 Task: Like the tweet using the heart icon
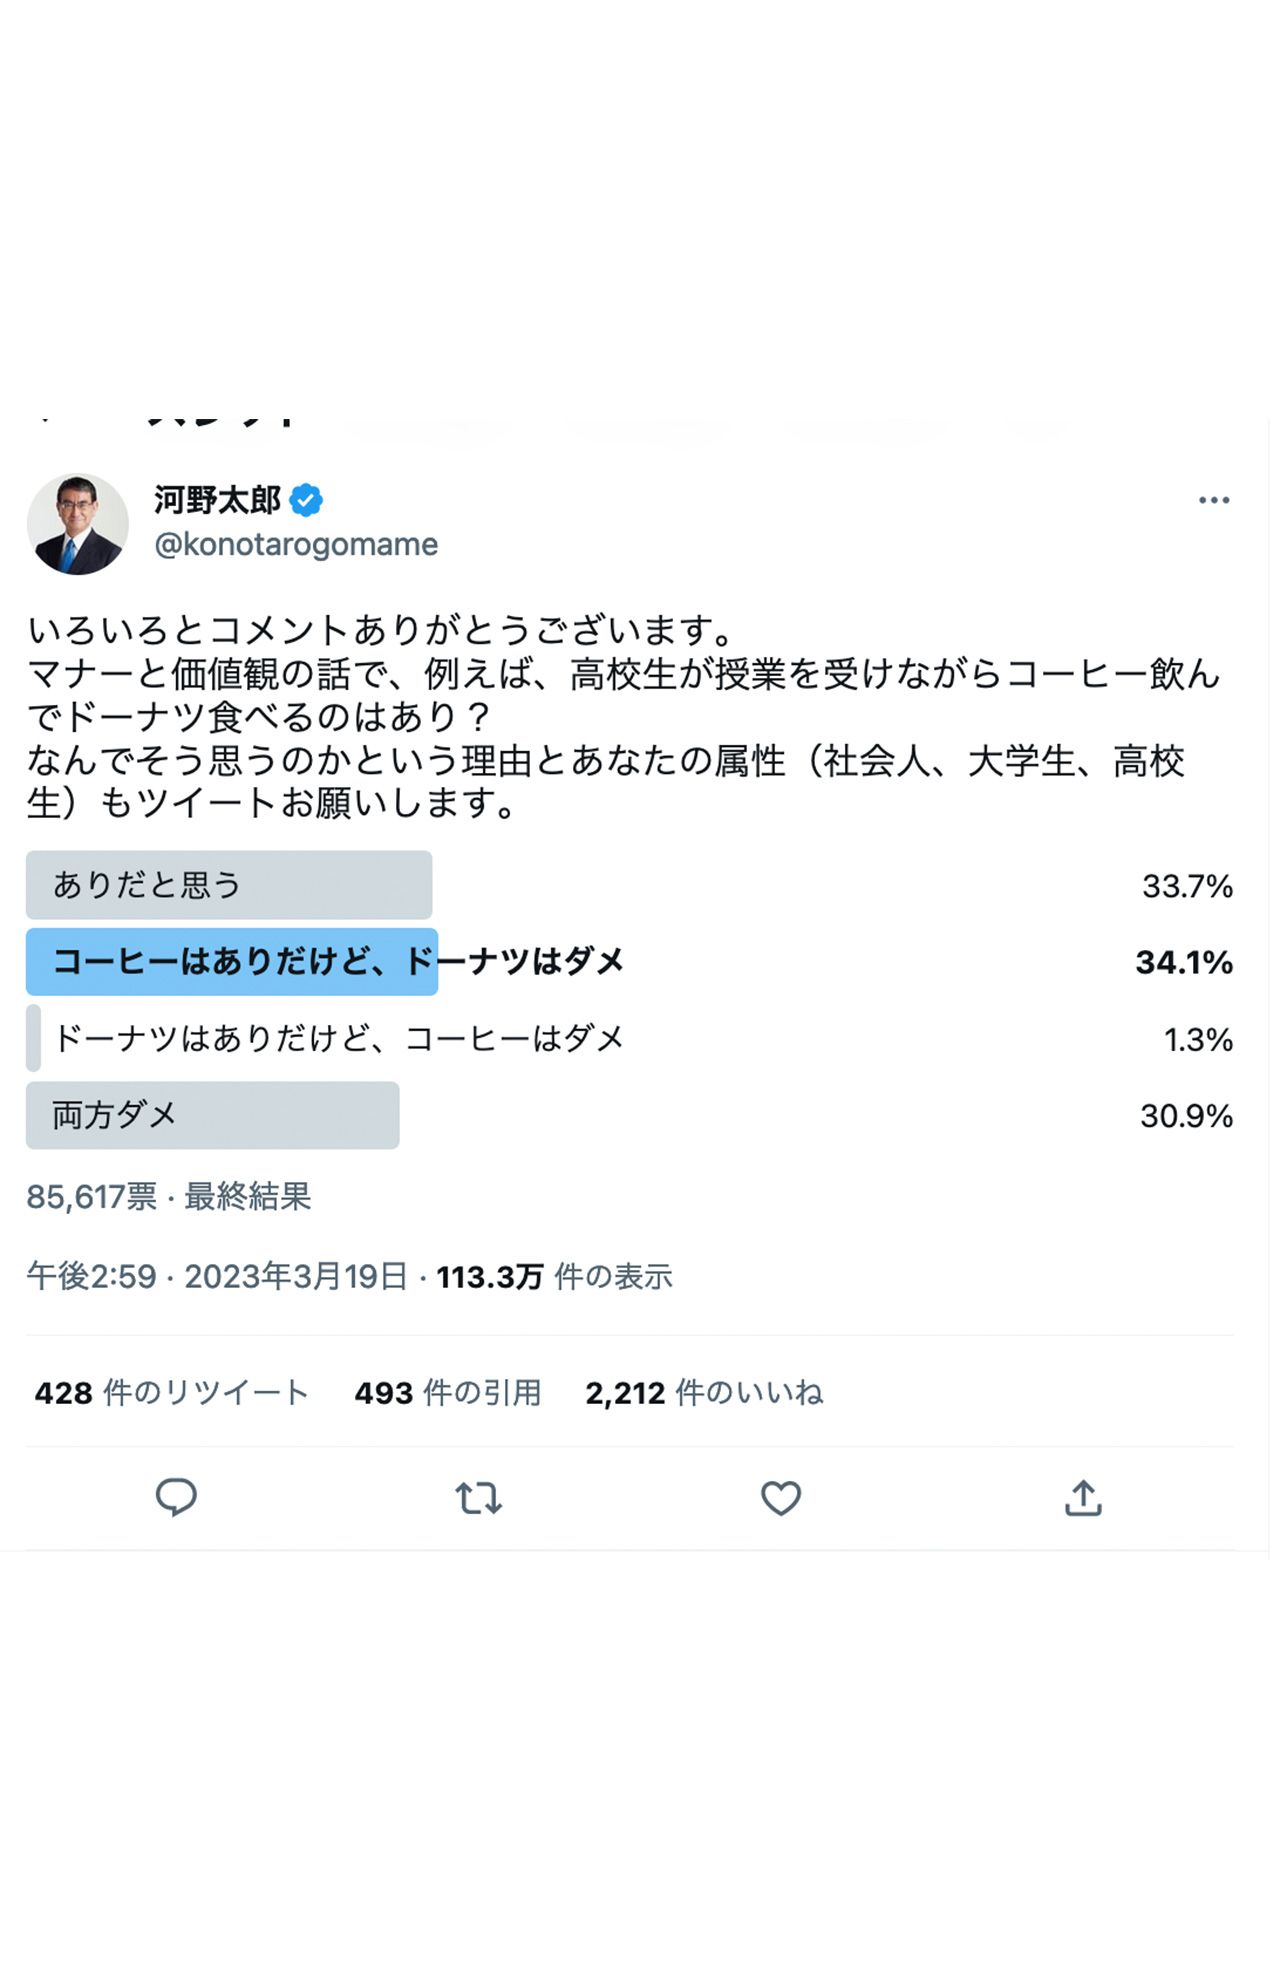click(780, 1498)
